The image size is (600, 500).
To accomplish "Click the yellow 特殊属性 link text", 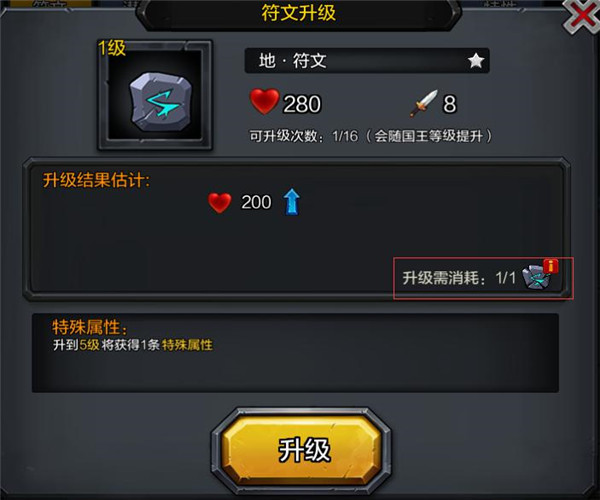I will click(187, 345).
